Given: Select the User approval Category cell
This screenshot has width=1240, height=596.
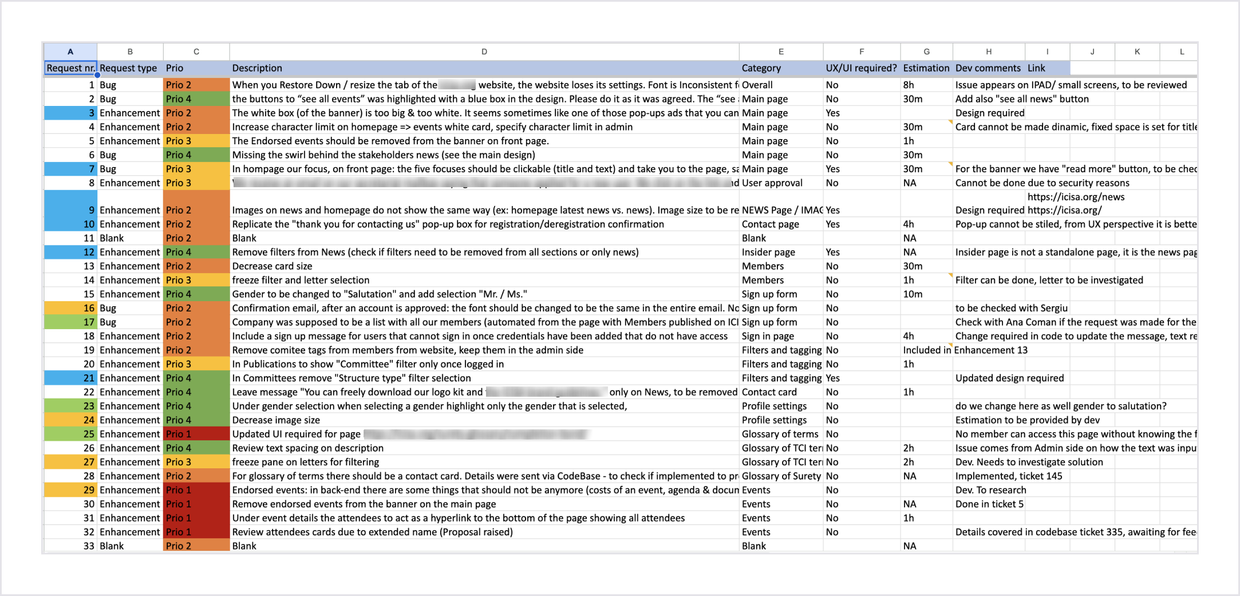Looking at the screenshot, I should (781, 183).
